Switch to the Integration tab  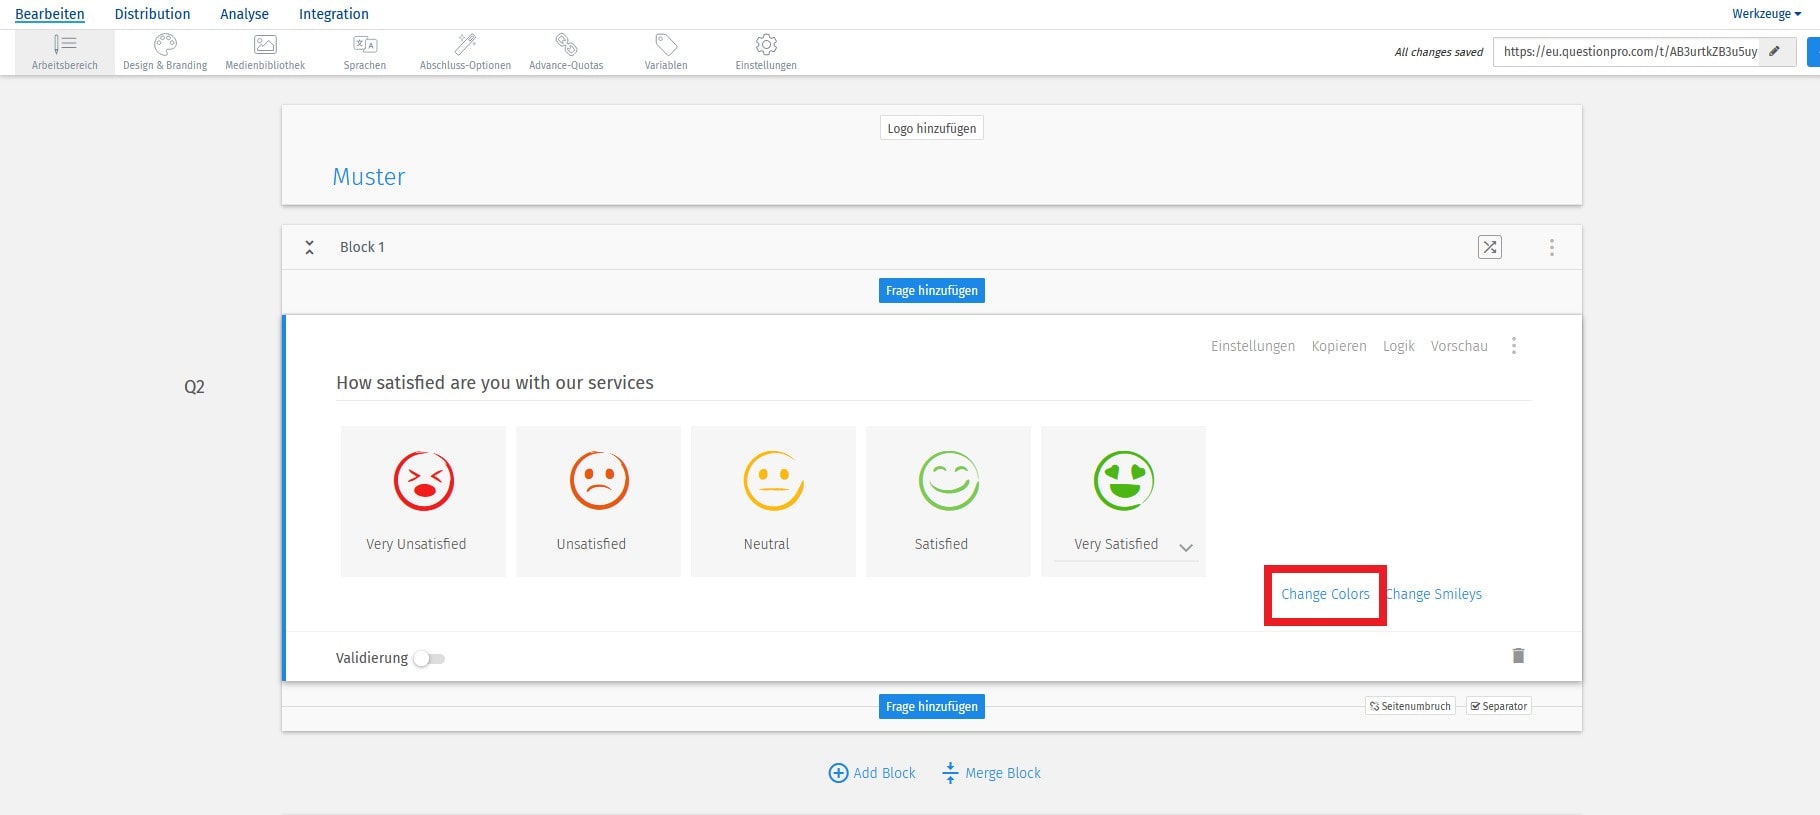334,14
